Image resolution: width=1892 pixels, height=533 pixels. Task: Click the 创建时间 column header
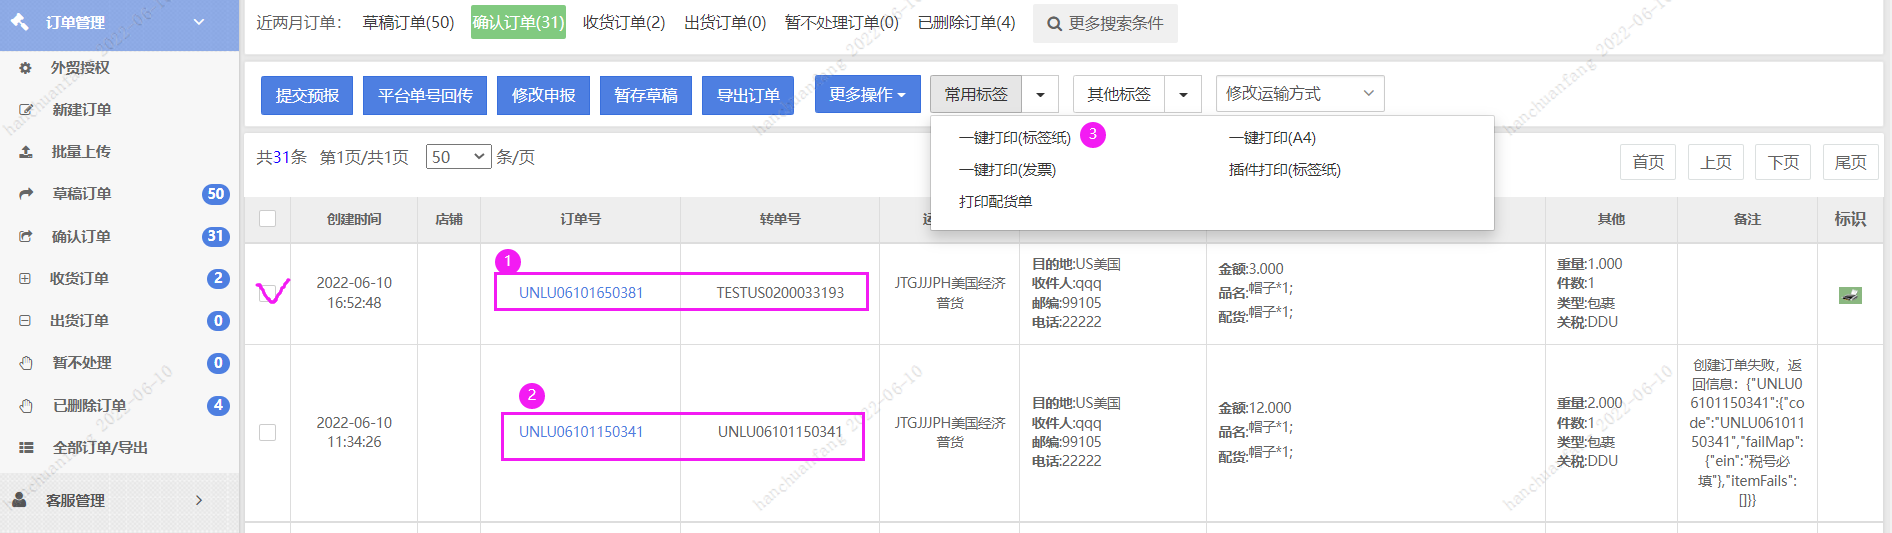354,219
